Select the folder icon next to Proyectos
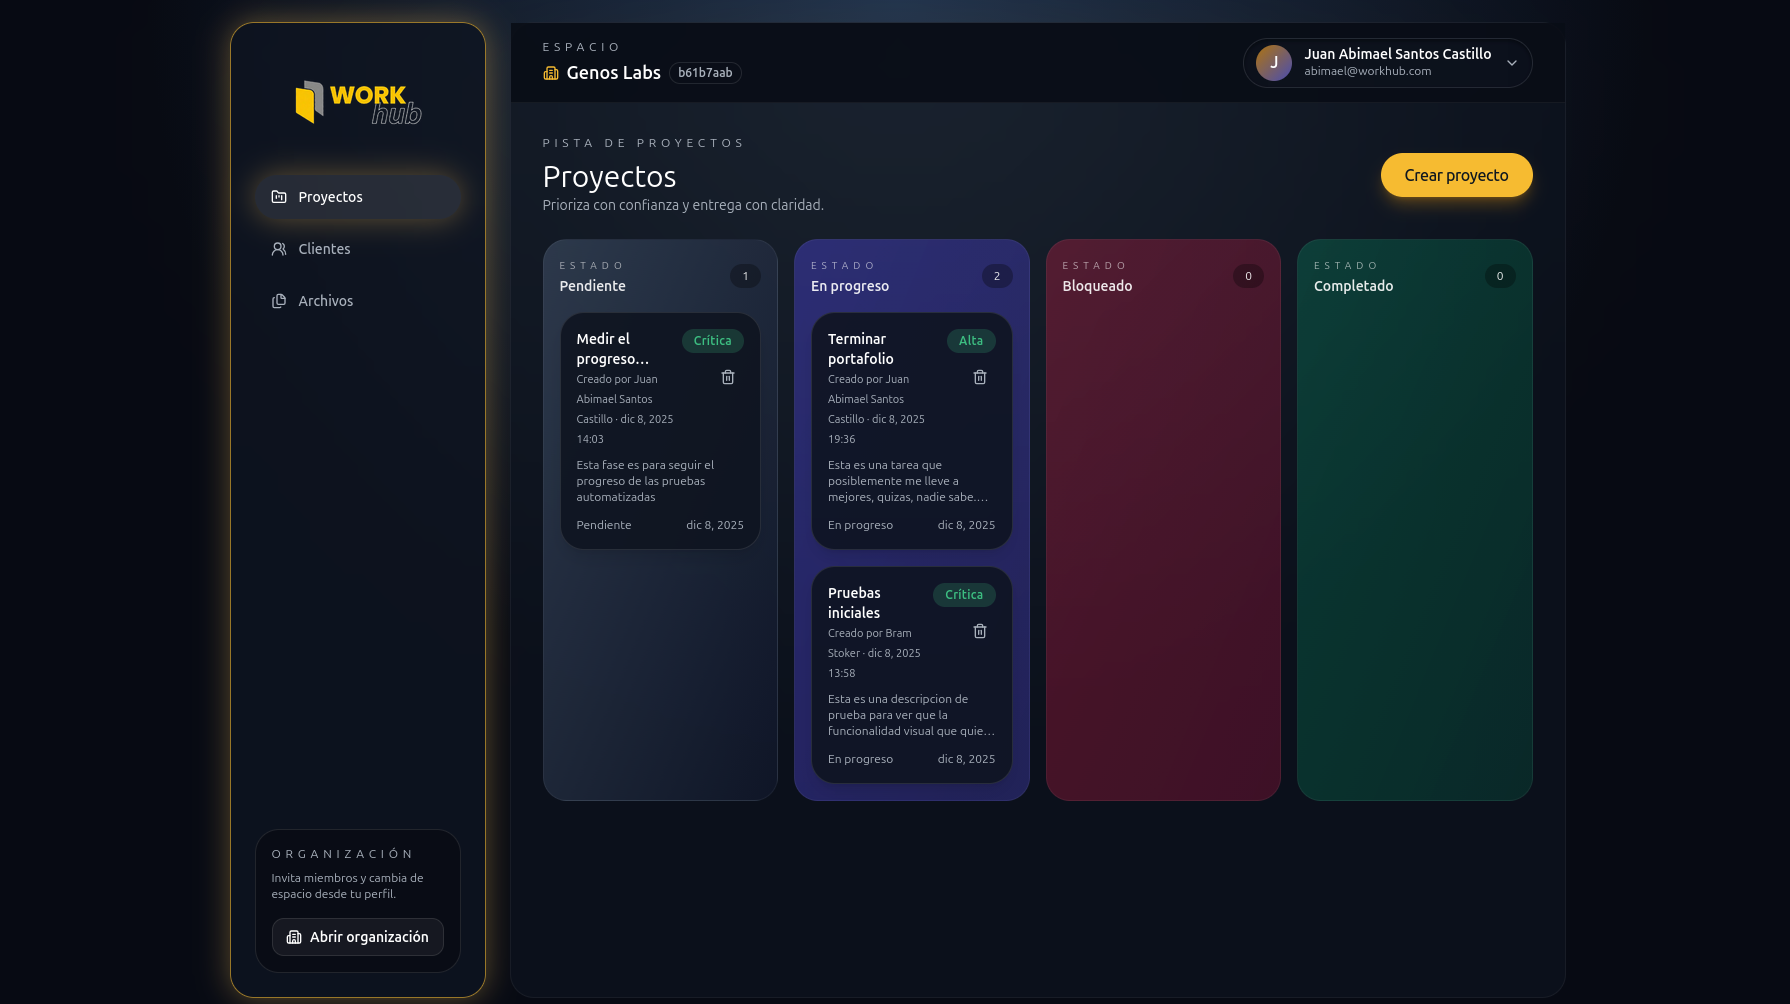 278,197
